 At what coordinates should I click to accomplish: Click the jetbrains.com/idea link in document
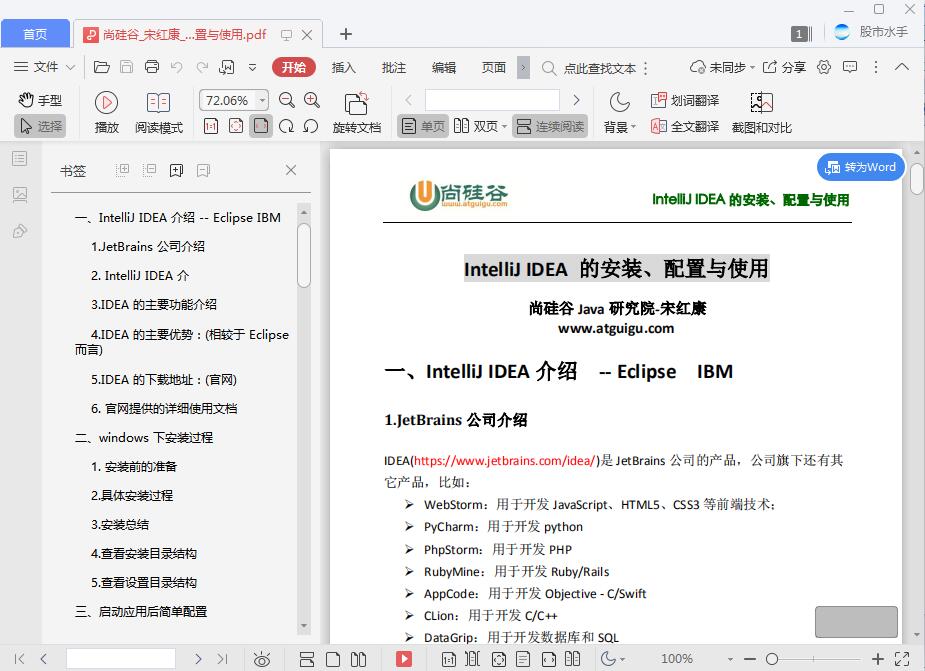[504, 460]
